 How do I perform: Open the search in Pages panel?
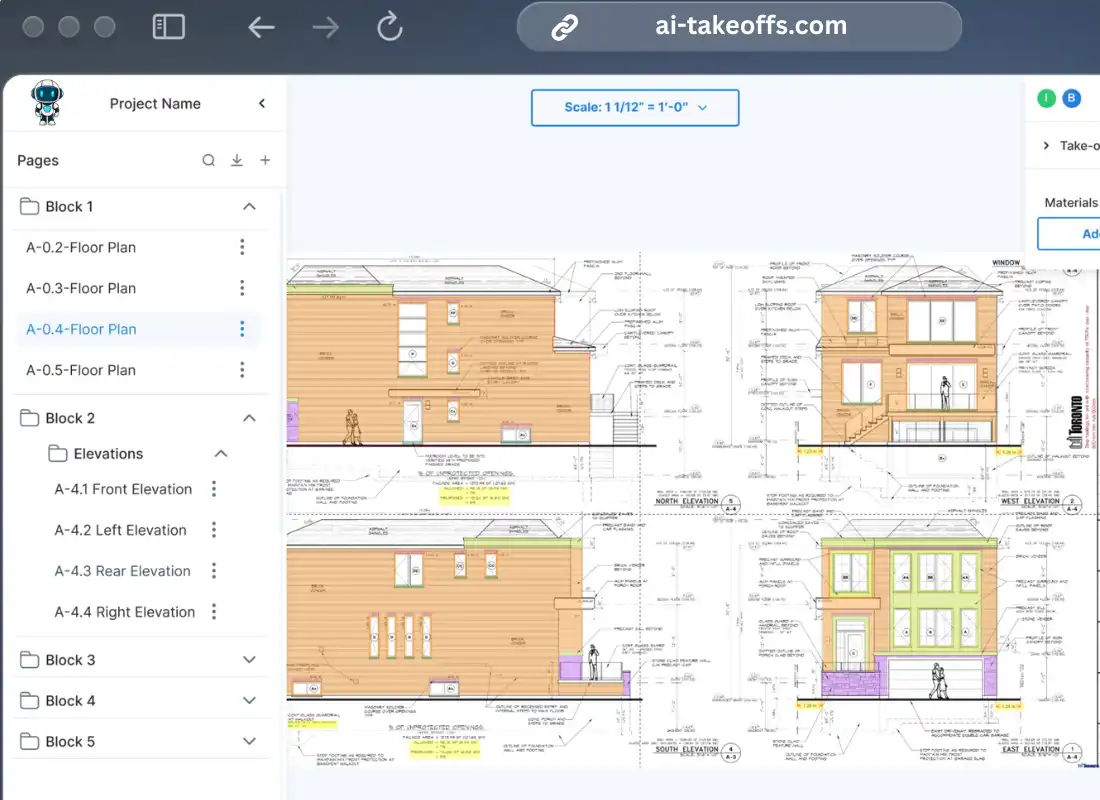coord(208,160)
